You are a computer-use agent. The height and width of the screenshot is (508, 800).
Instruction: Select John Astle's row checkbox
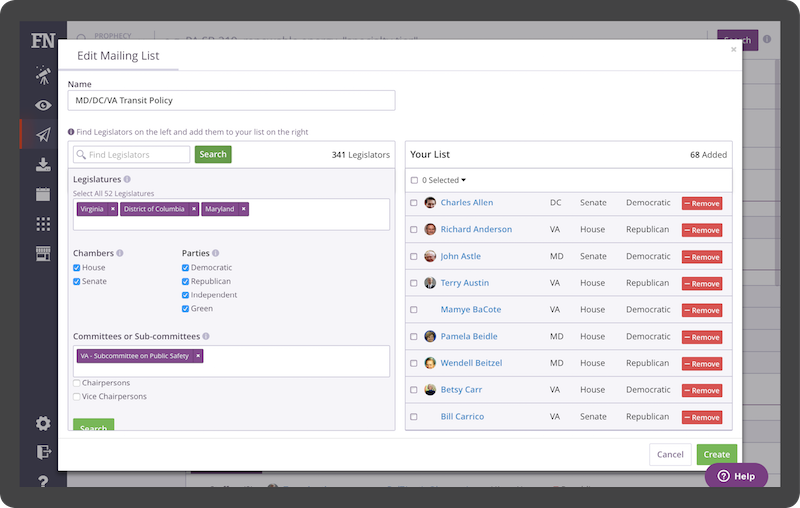coord(414,257)
